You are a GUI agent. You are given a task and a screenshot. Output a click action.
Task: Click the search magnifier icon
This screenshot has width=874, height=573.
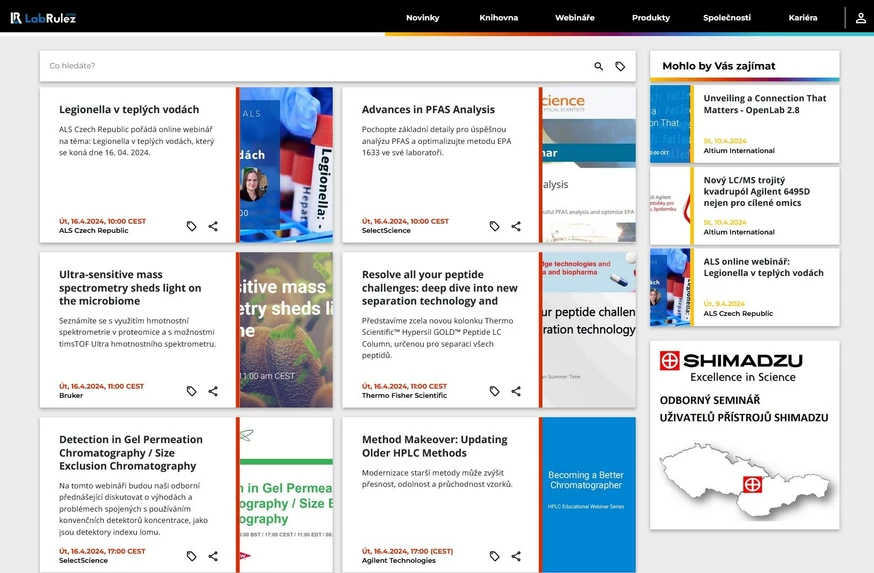pos(599,66)
